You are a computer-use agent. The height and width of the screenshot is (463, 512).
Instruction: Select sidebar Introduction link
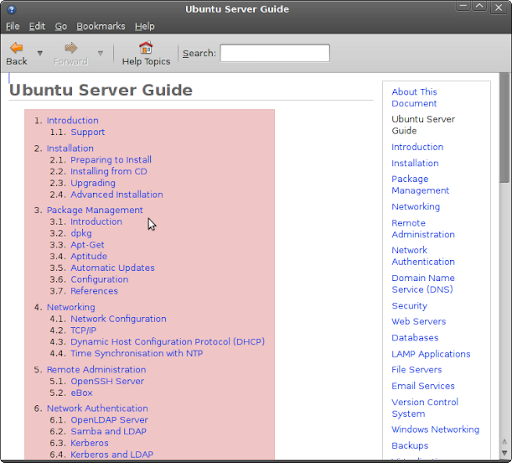tap(417, 147)
